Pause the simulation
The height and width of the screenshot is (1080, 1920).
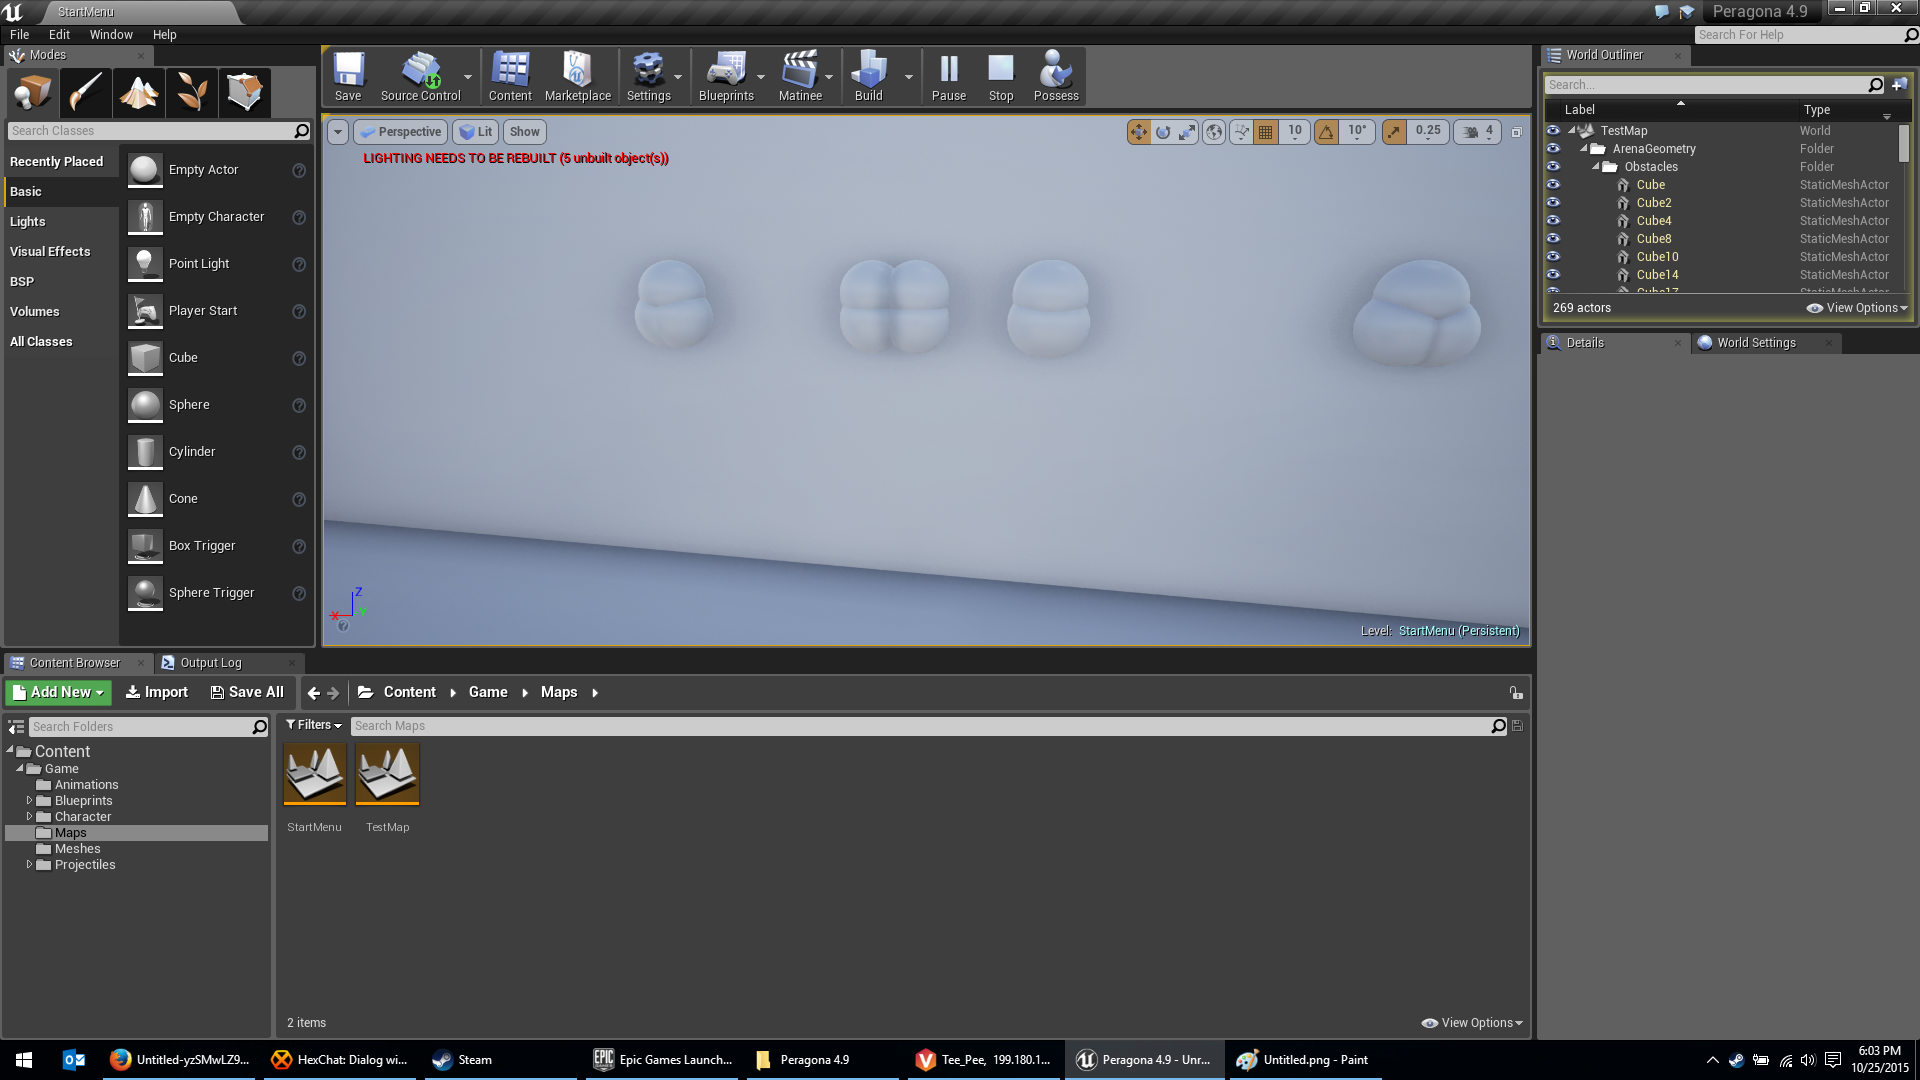949,76
